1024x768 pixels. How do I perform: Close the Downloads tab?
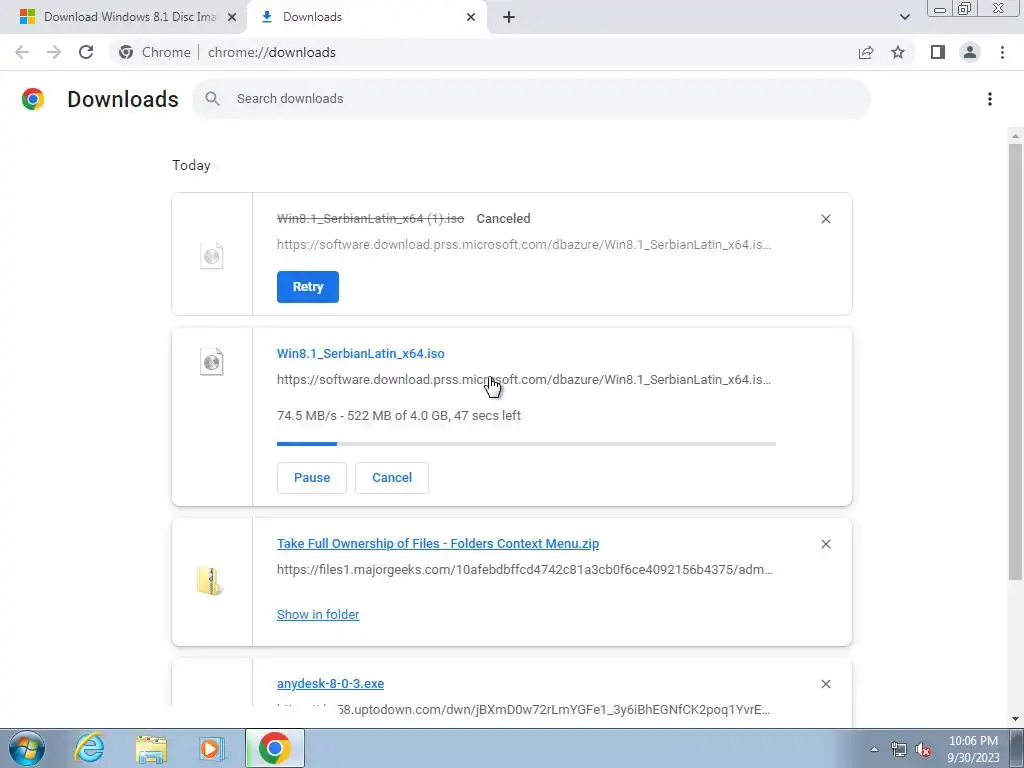click(x=471, y=17)
